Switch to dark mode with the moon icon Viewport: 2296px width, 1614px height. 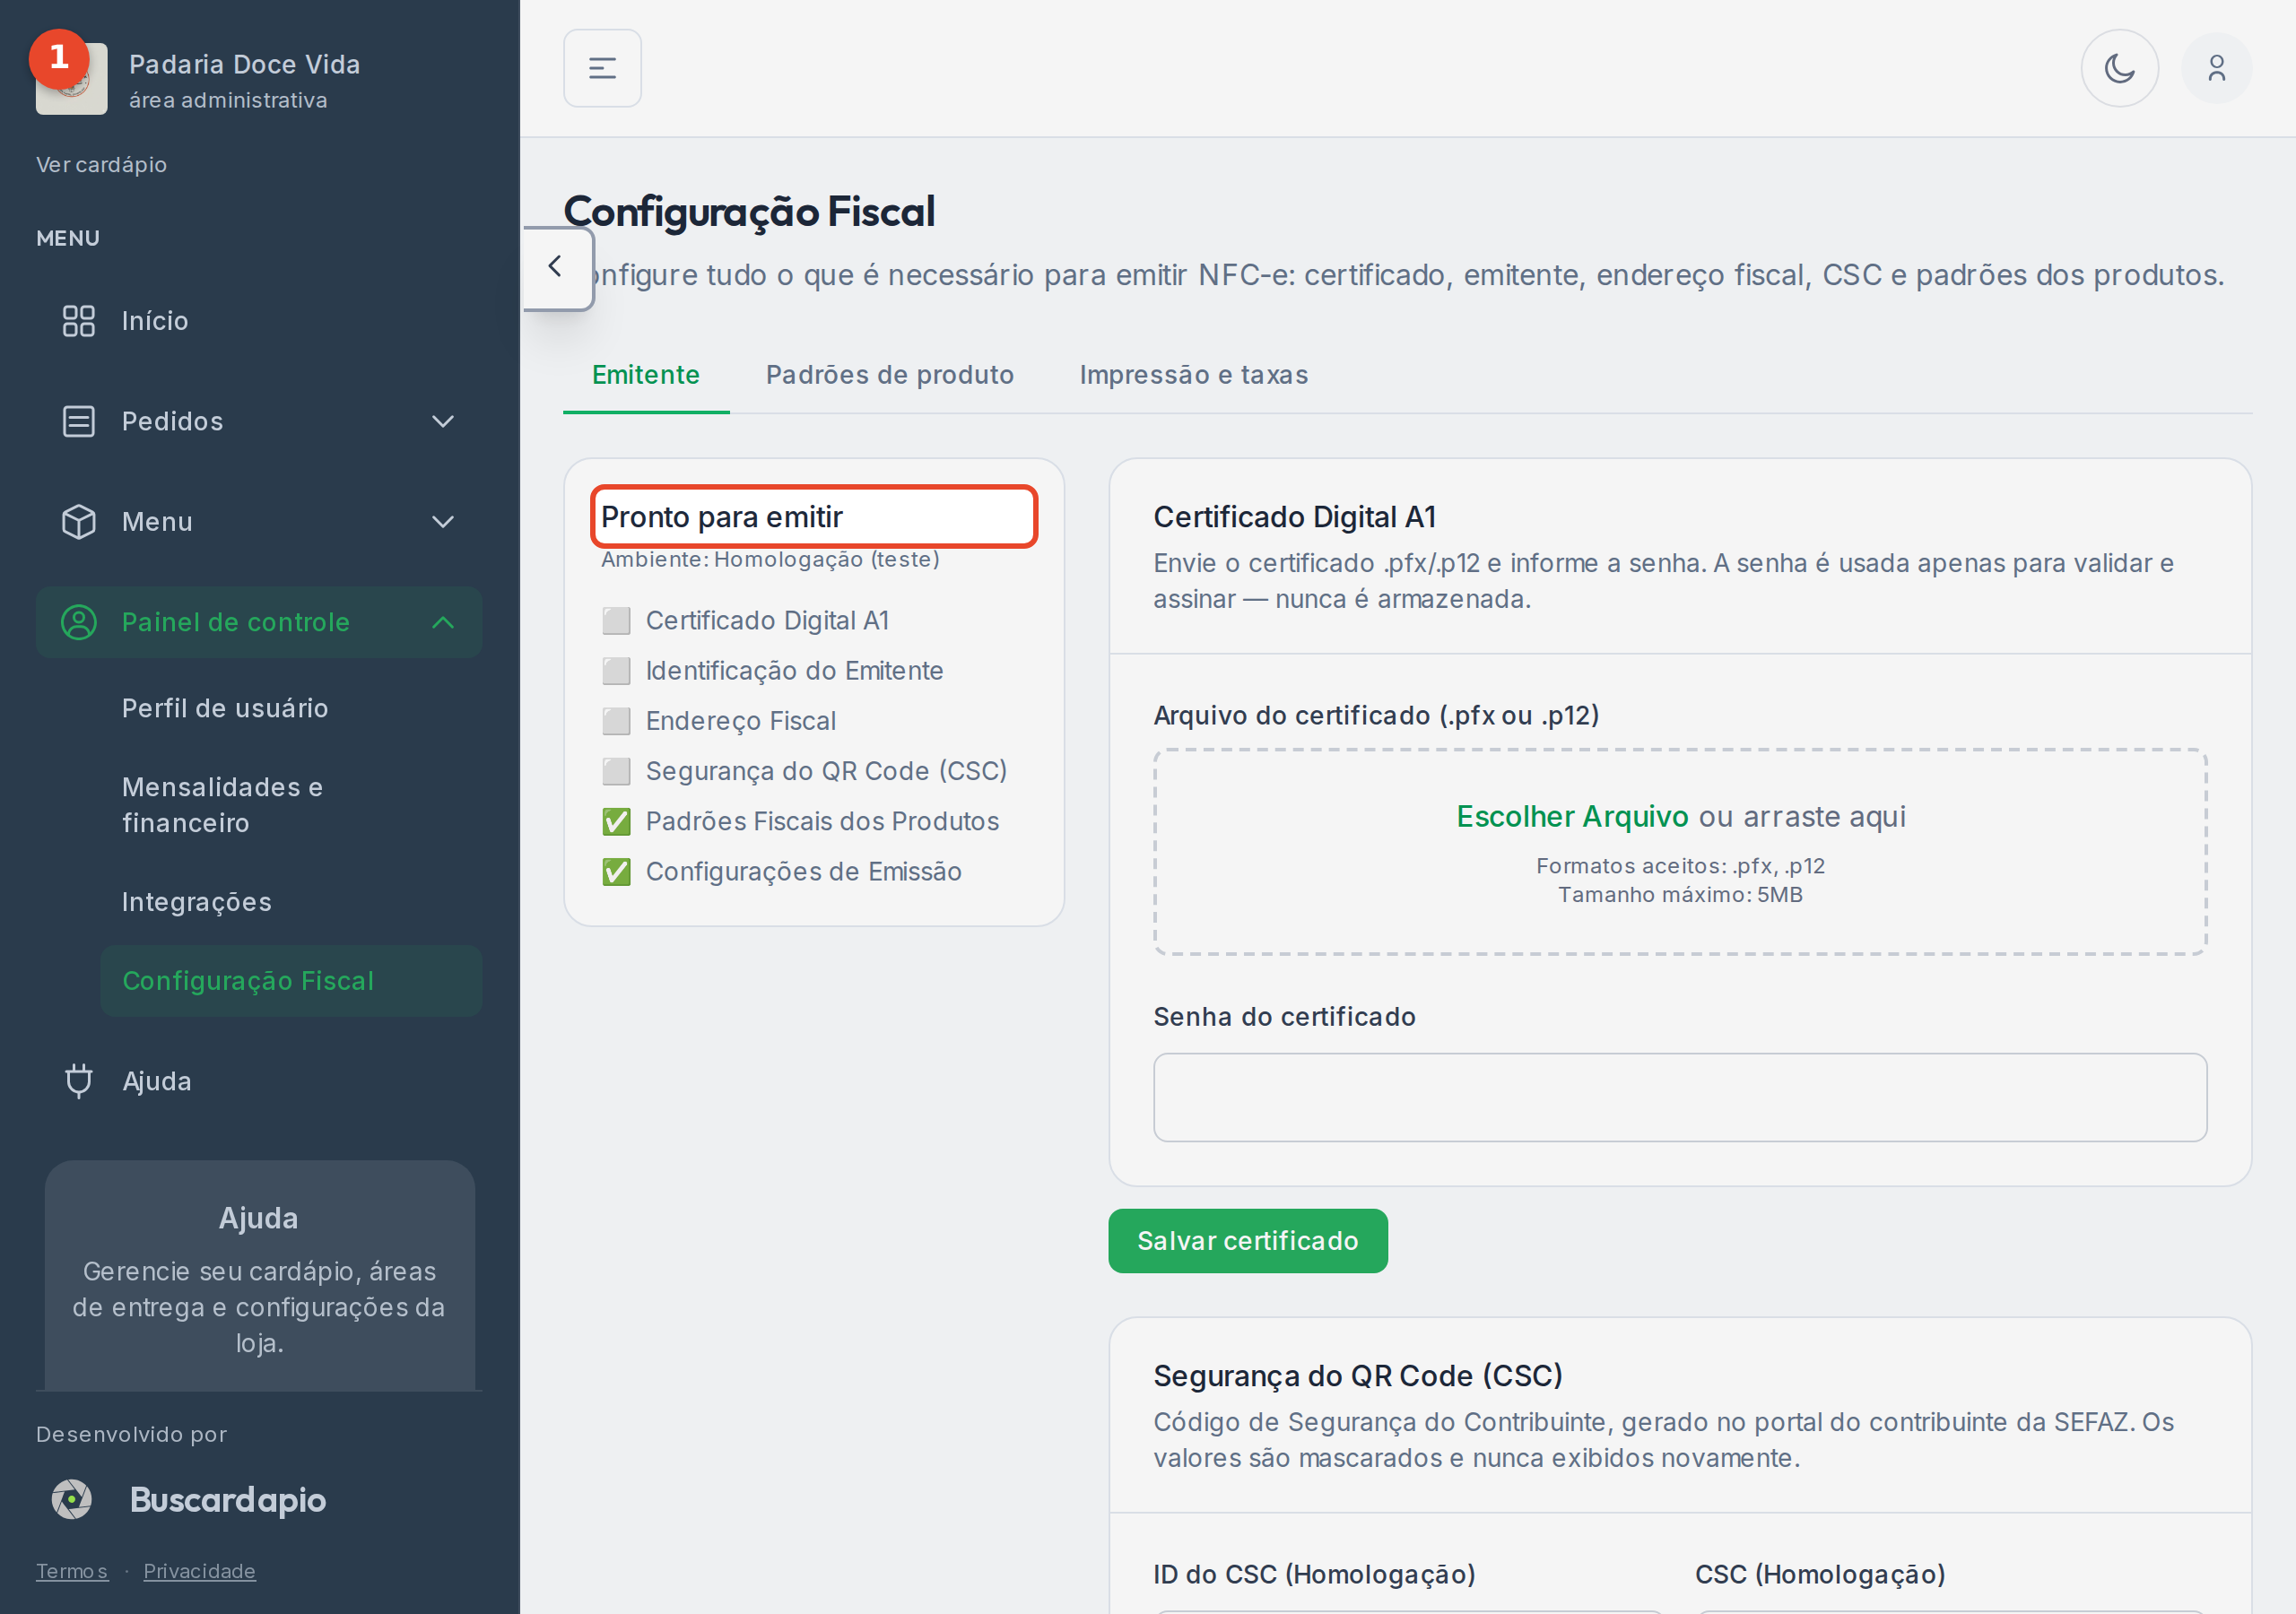click(x=2119, y=68)
